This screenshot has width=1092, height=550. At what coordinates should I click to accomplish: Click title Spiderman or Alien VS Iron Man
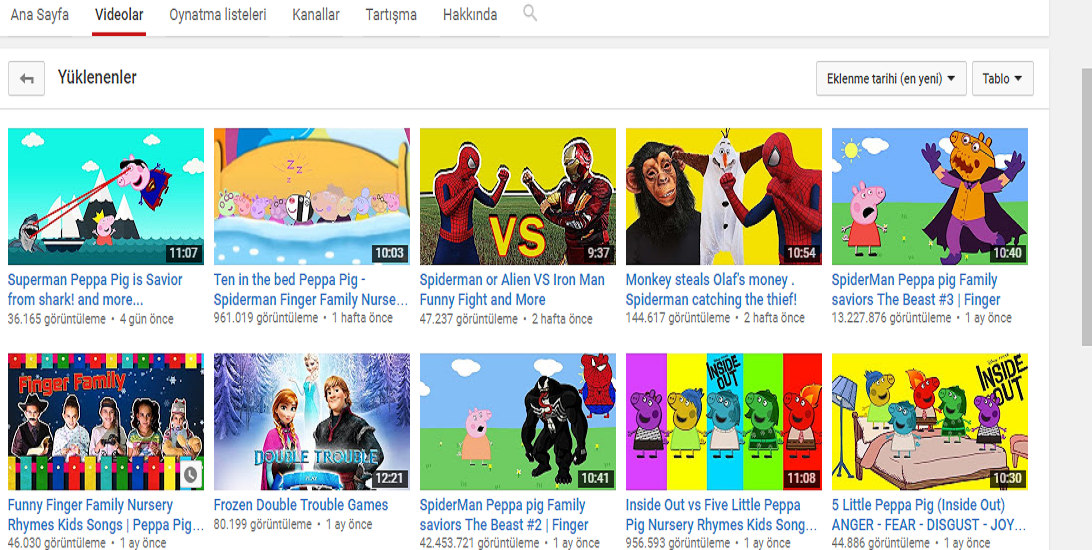(513, 290)
